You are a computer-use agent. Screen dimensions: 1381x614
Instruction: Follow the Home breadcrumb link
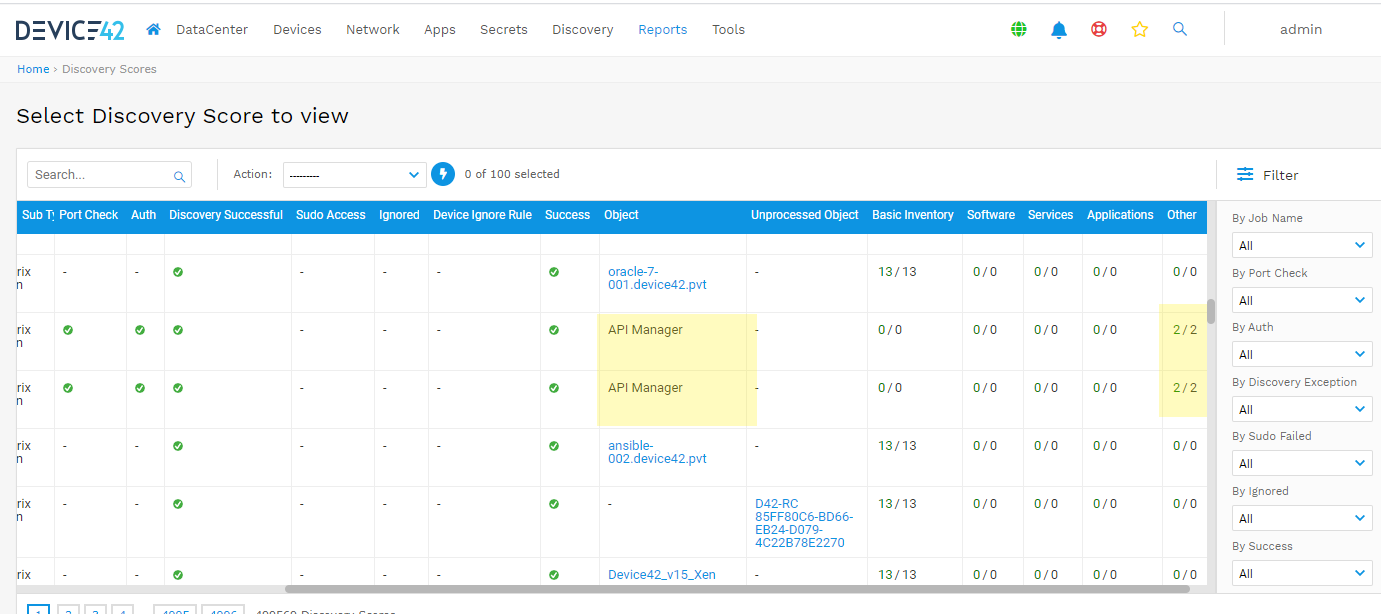click(33, 69)
